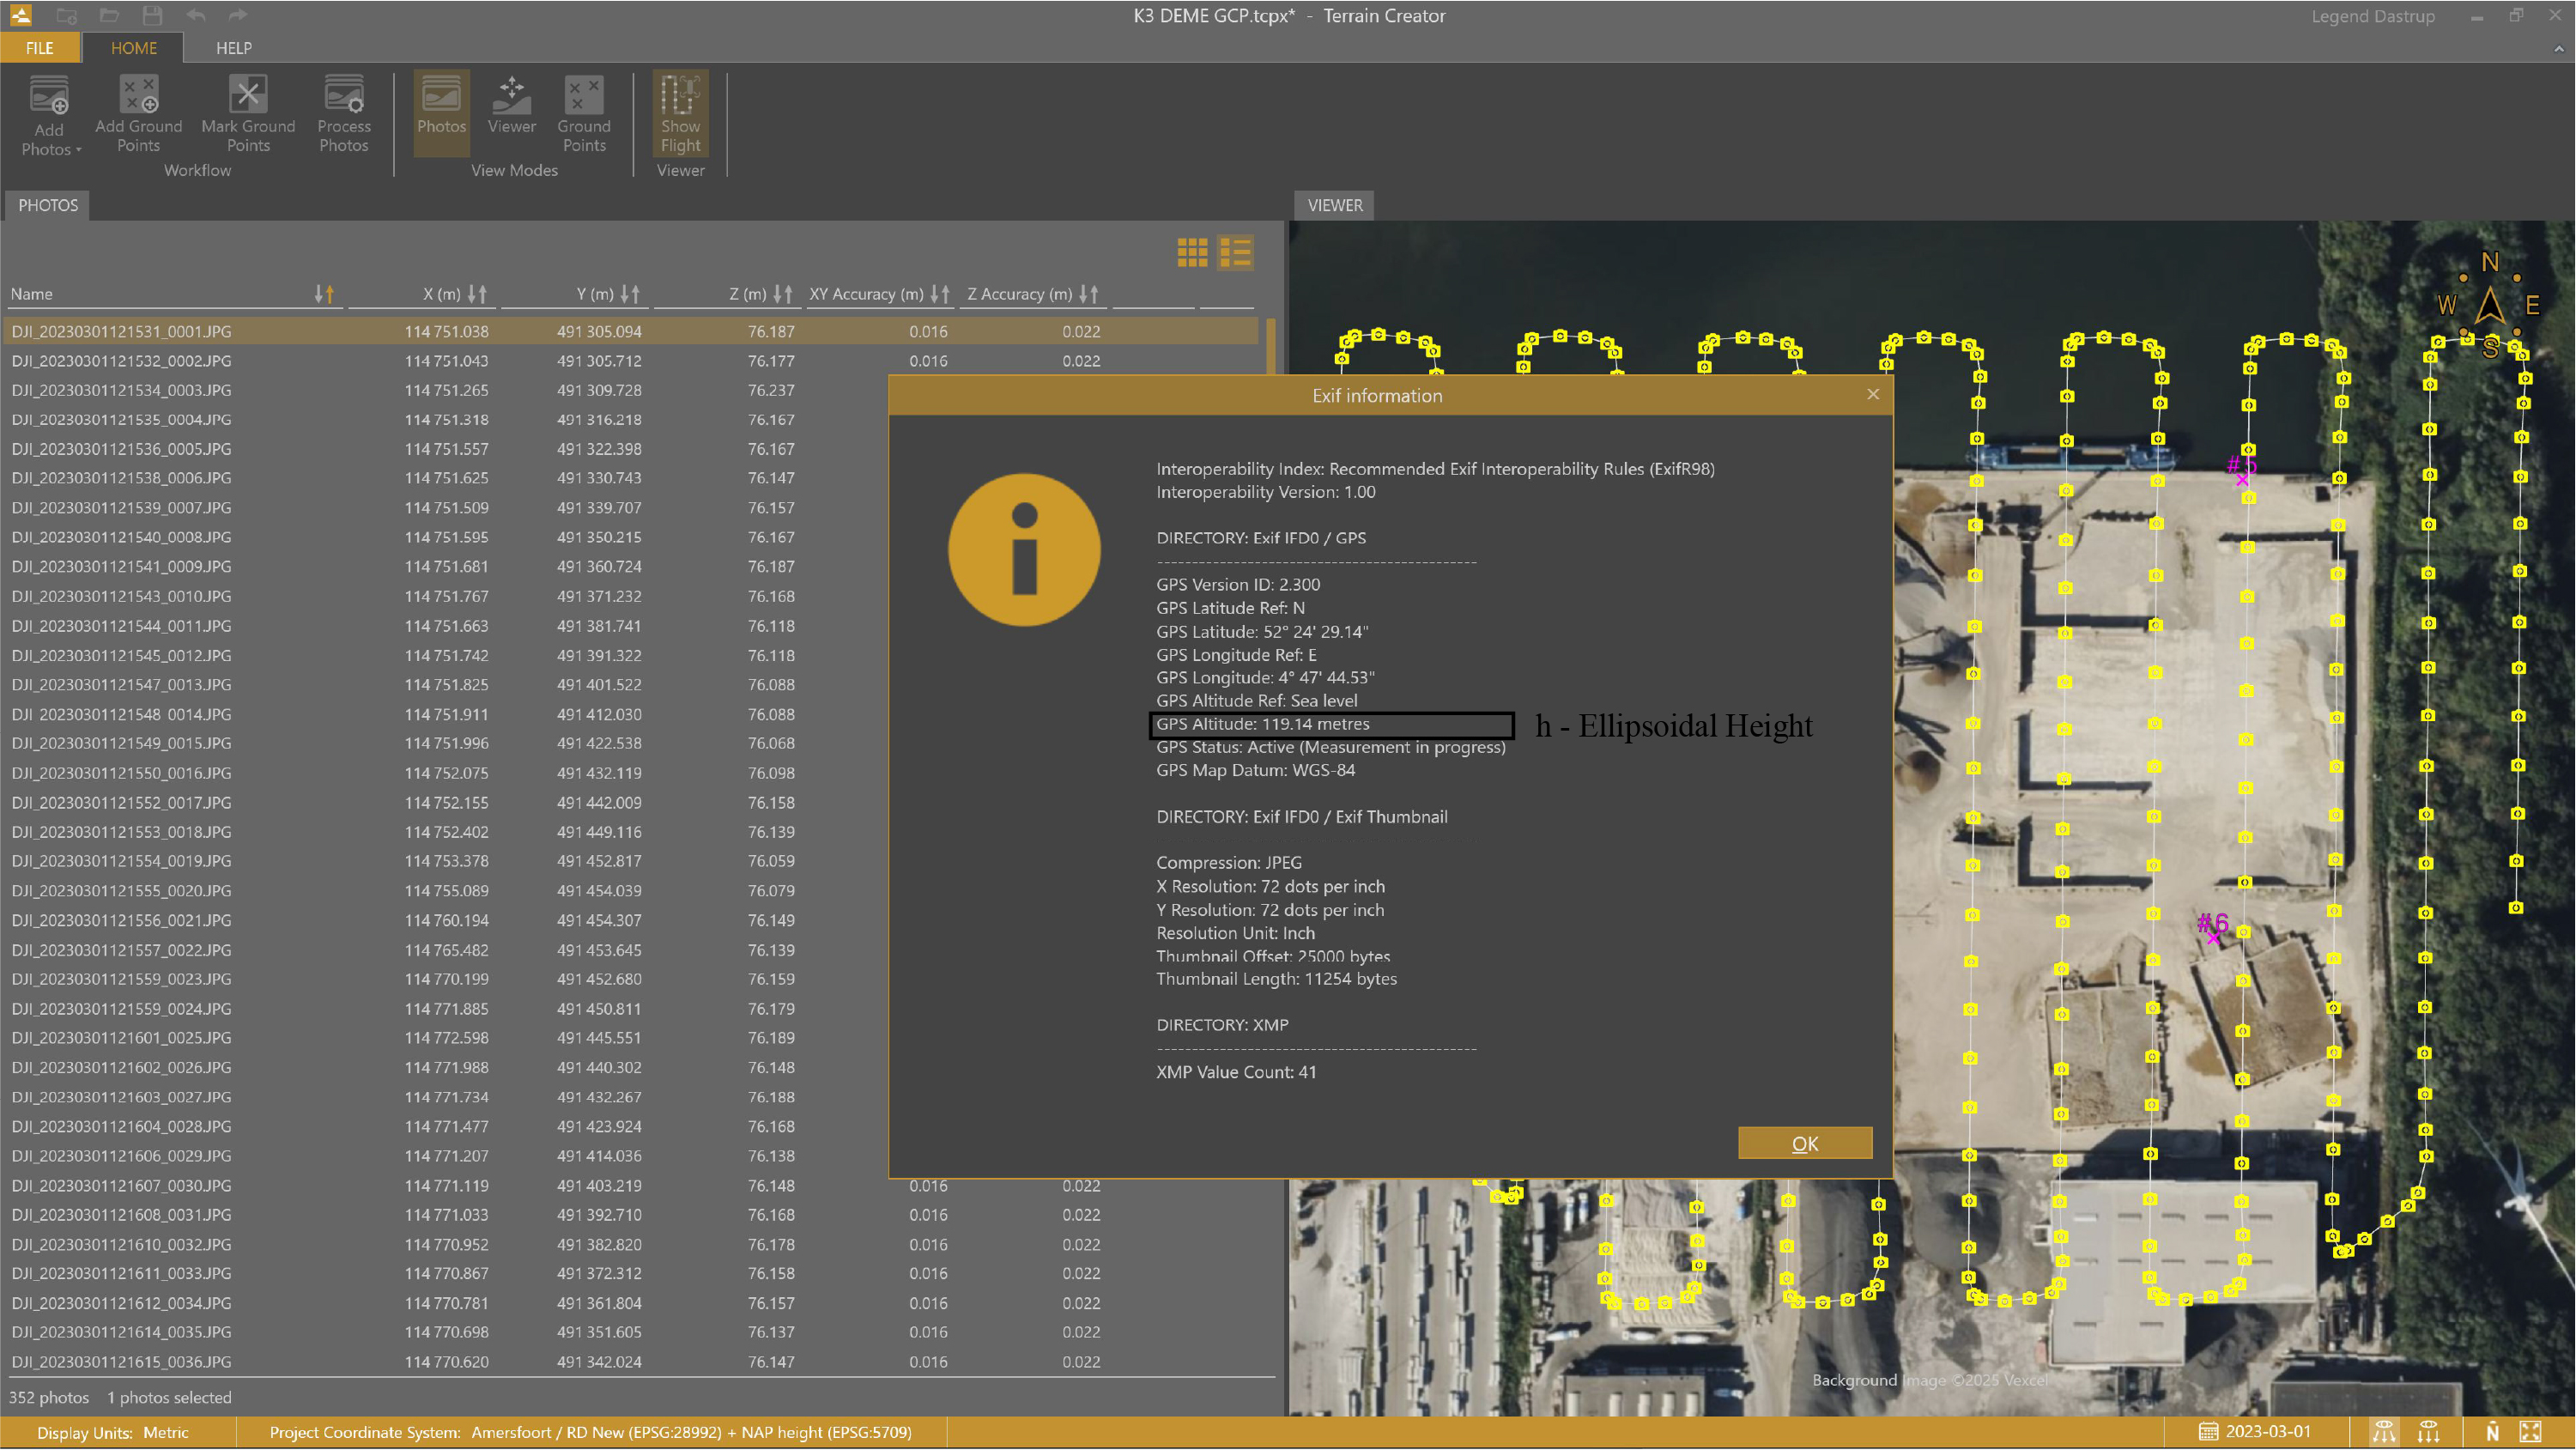Switch to Ground Points view mode
The image size is (2576, 1450).
584,114
